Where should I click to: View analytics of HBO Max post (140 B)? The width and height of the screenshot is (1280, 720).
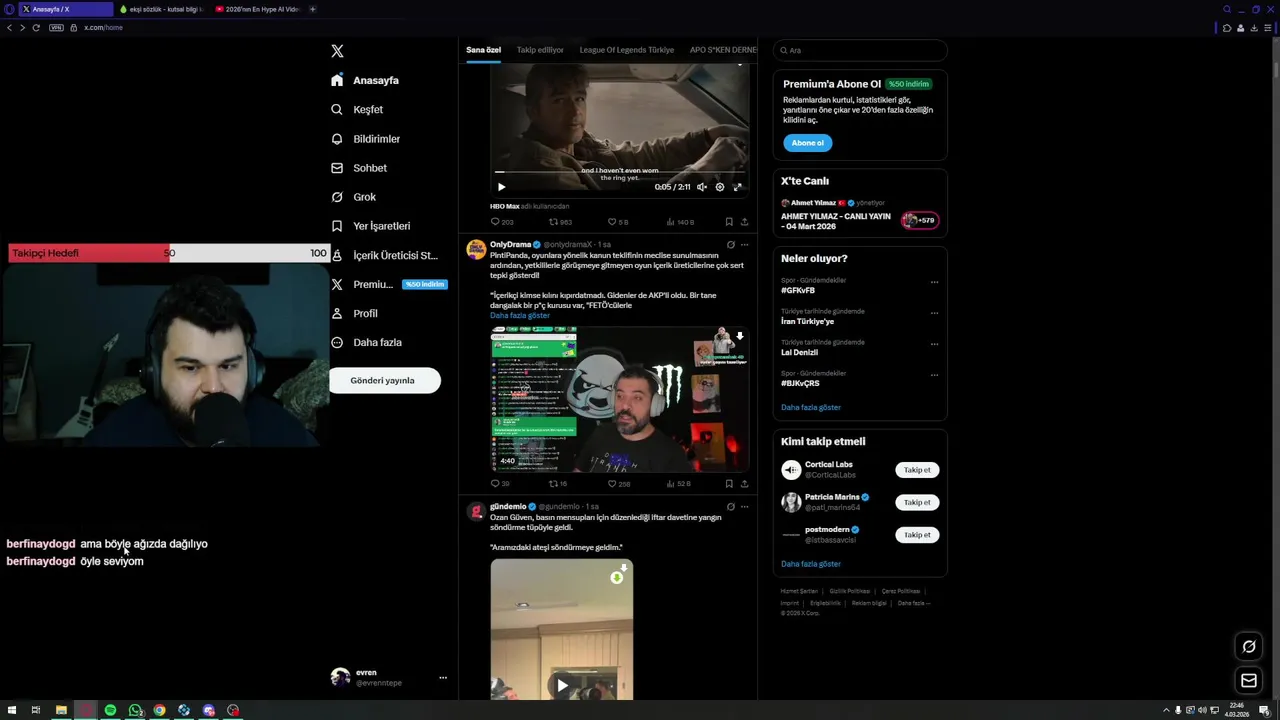click(680, 222)
